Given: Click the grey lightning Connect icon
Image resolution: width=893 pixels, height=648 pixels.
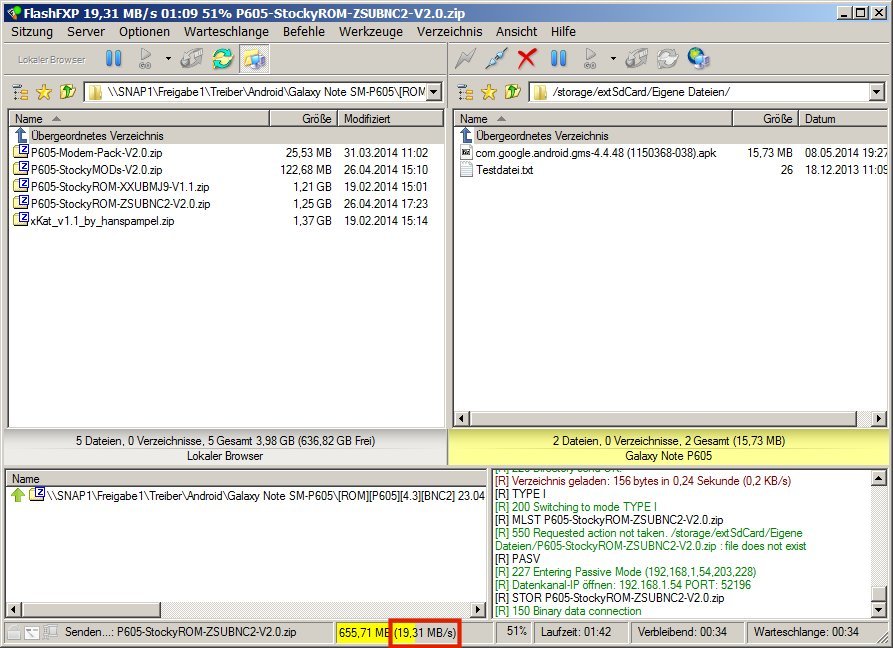Looking at the screenshot, I should [x=465, y=59].
